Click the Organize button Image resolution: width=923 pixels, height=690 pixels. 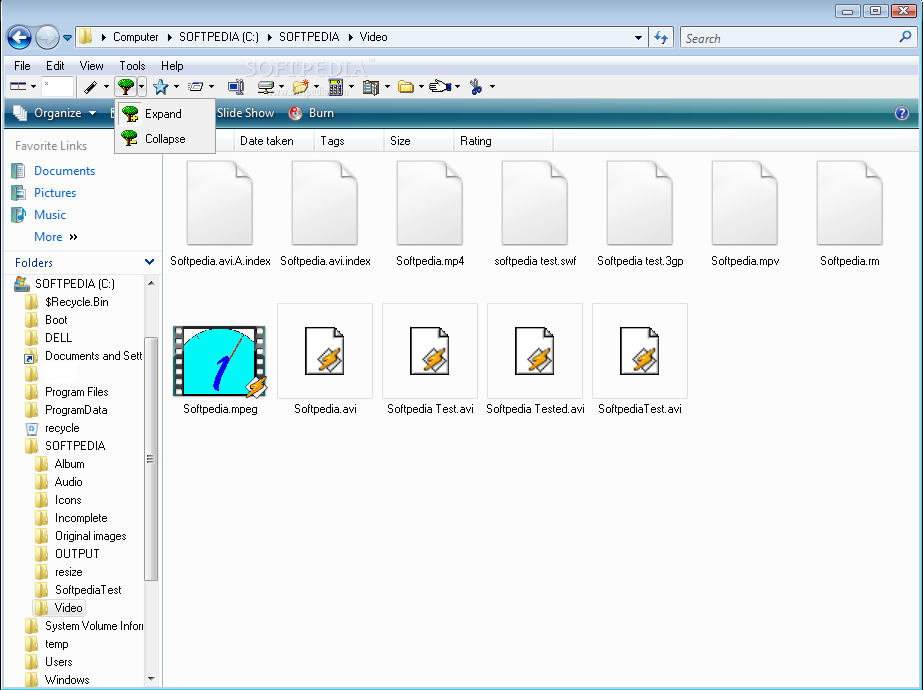coord(55,113)
